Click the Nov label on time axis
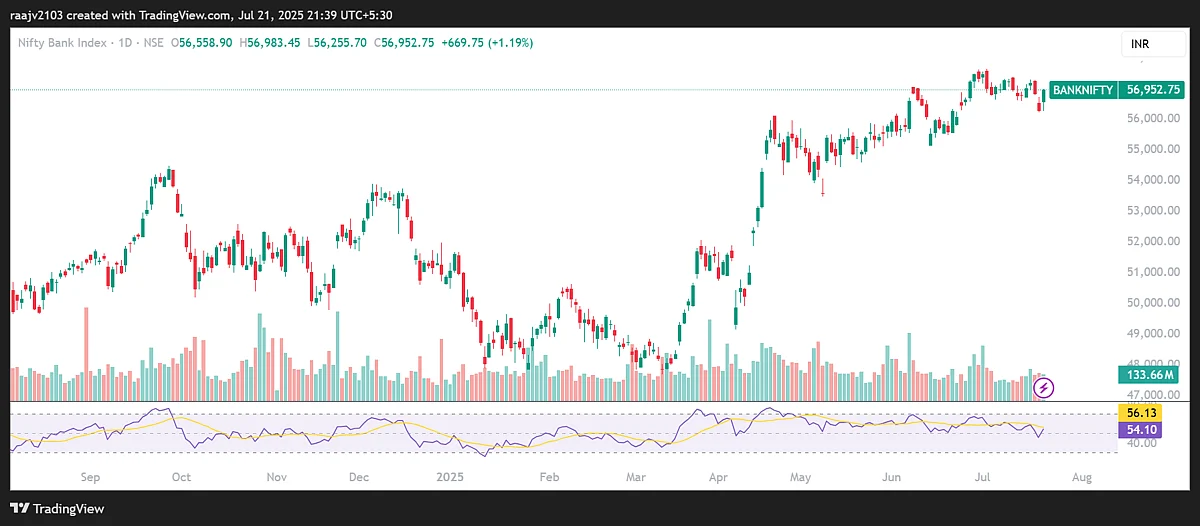This screenshot has width=1200, height=526. click(x=278, y=478)
